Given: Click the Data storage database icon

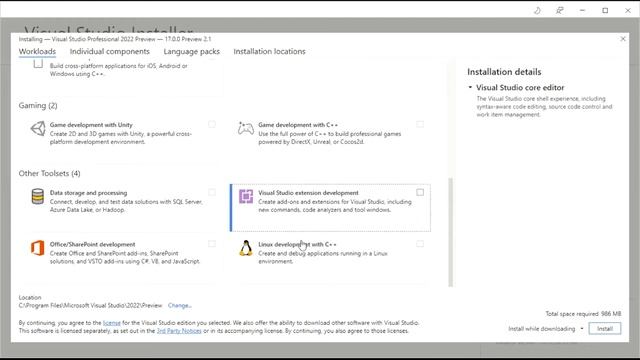Looking at the screenshot, I should click(38, 196).
